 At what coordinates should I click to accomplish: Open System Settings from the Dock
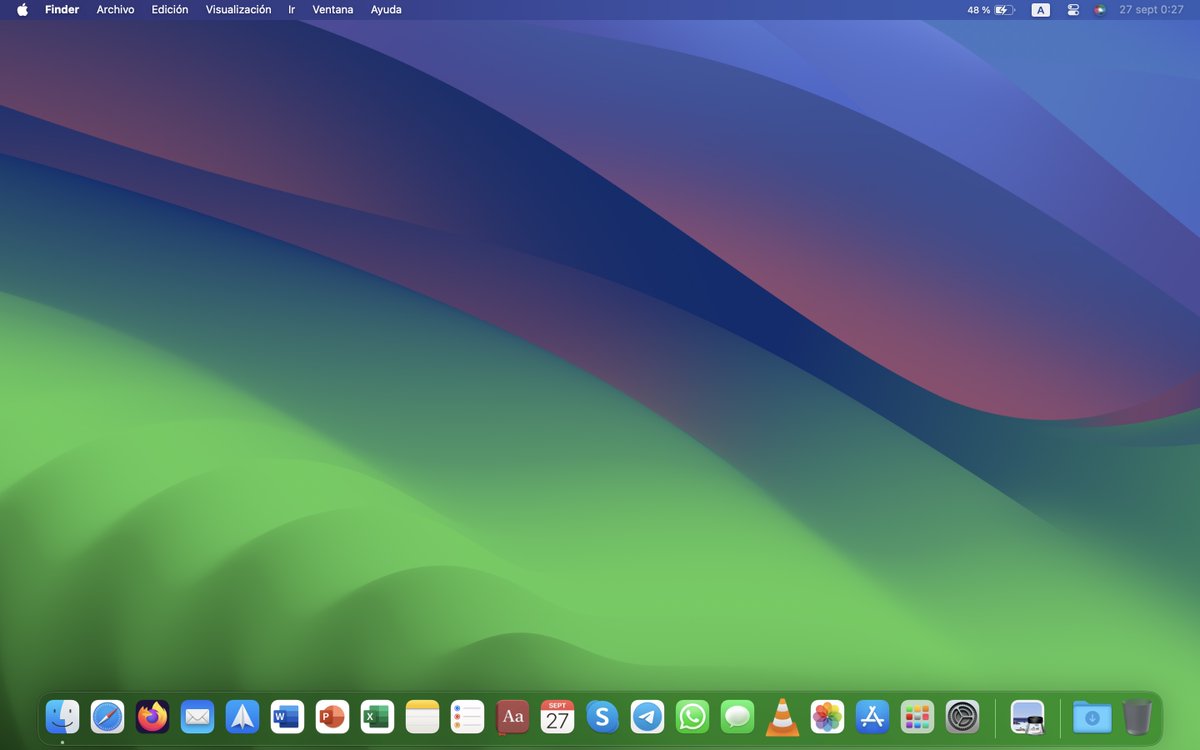pyautogui.click(x=962, y=716)
